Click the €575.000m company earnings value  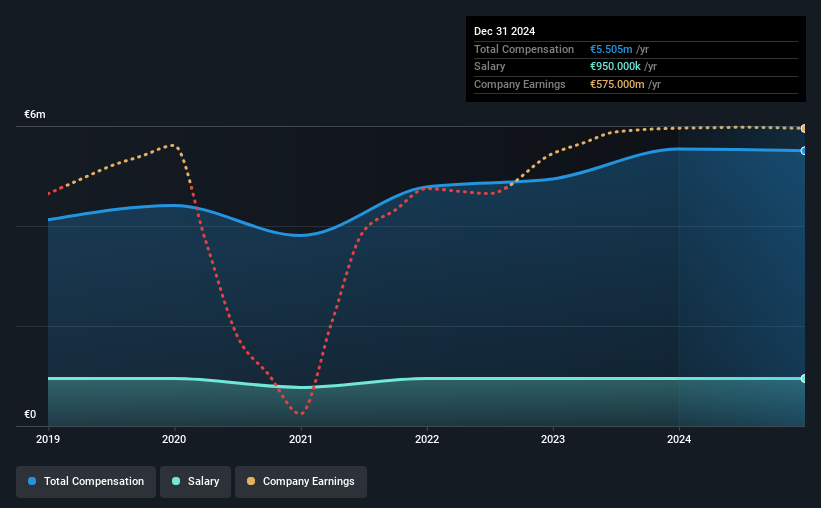pyautogui.click(x=617, y=84)
